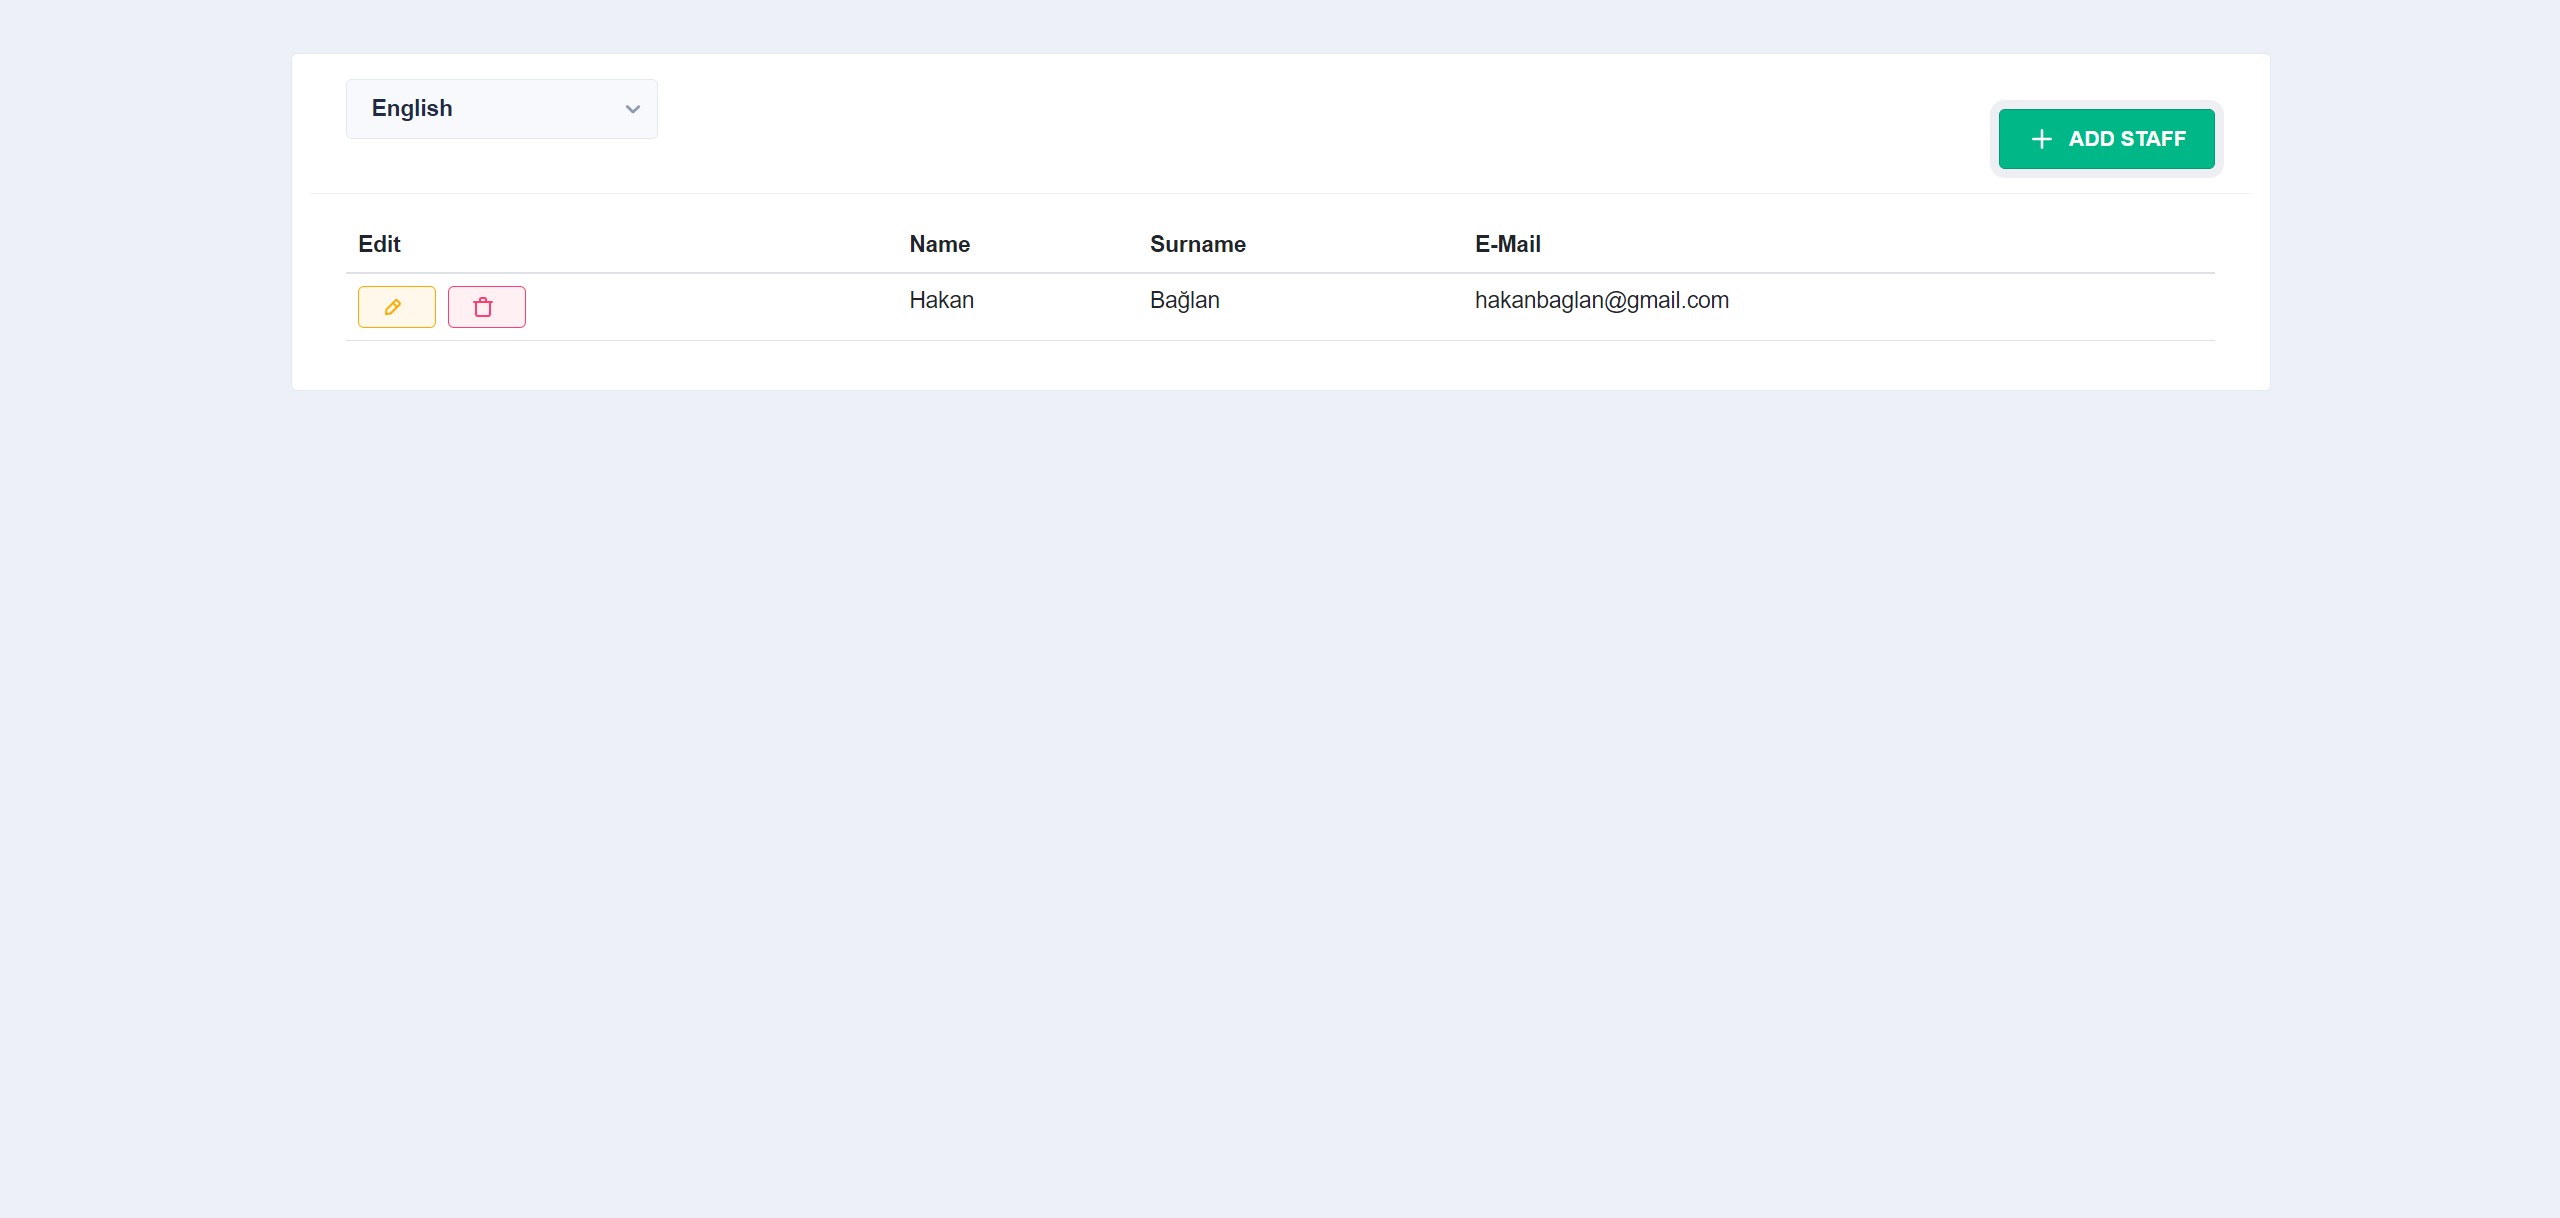Click the chevron on the language selector
The height and width of the screenshot is (1218, 2560).
pos(632,109)
